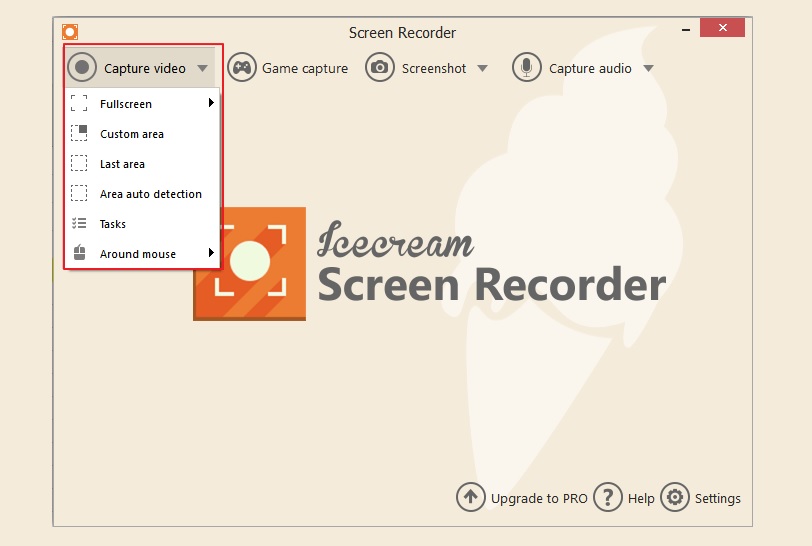This screenshot has width=812, height=546.
Task: Select Area auto detection option
Action: coord(143,194)
